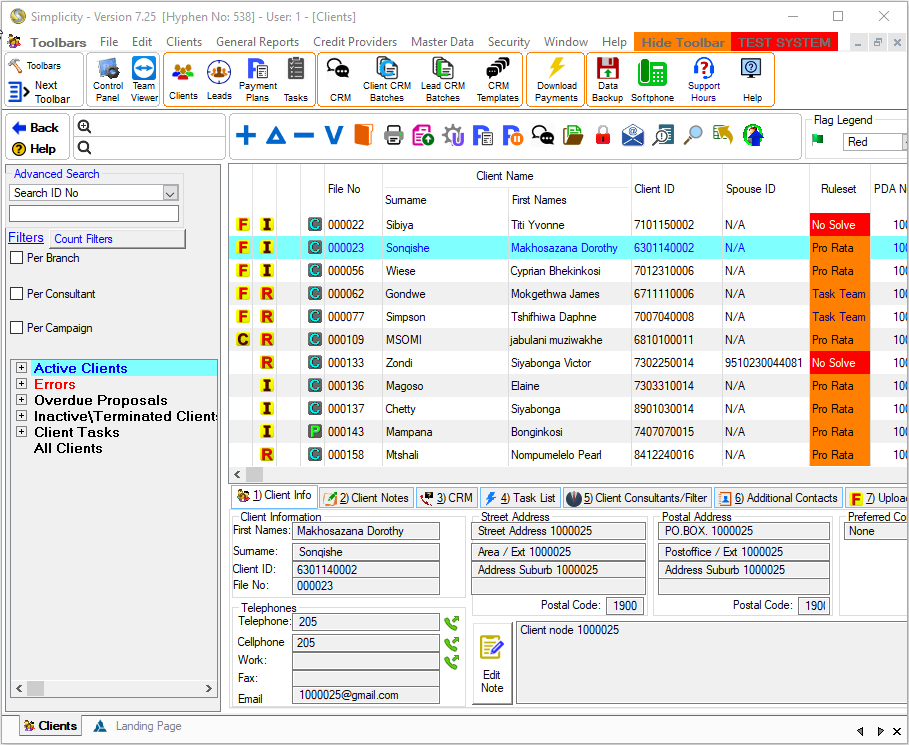
Task: Open Payment Plans from the toolbar
Action: (258, 78)
